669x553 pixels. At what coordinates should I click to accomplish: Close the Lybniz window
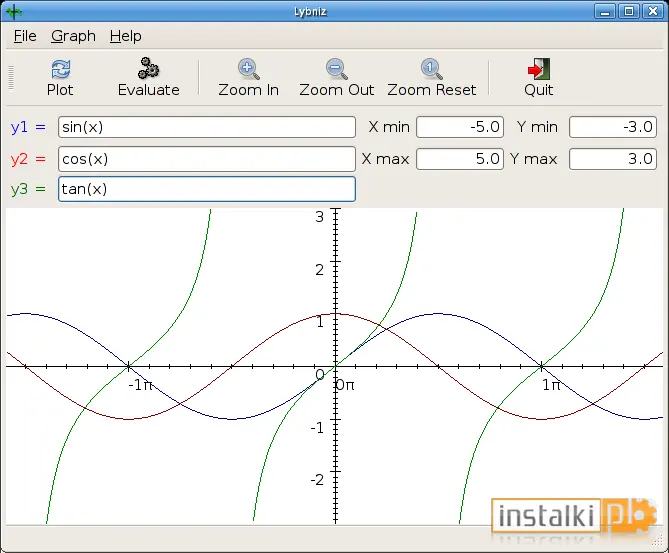click(653, 12)
